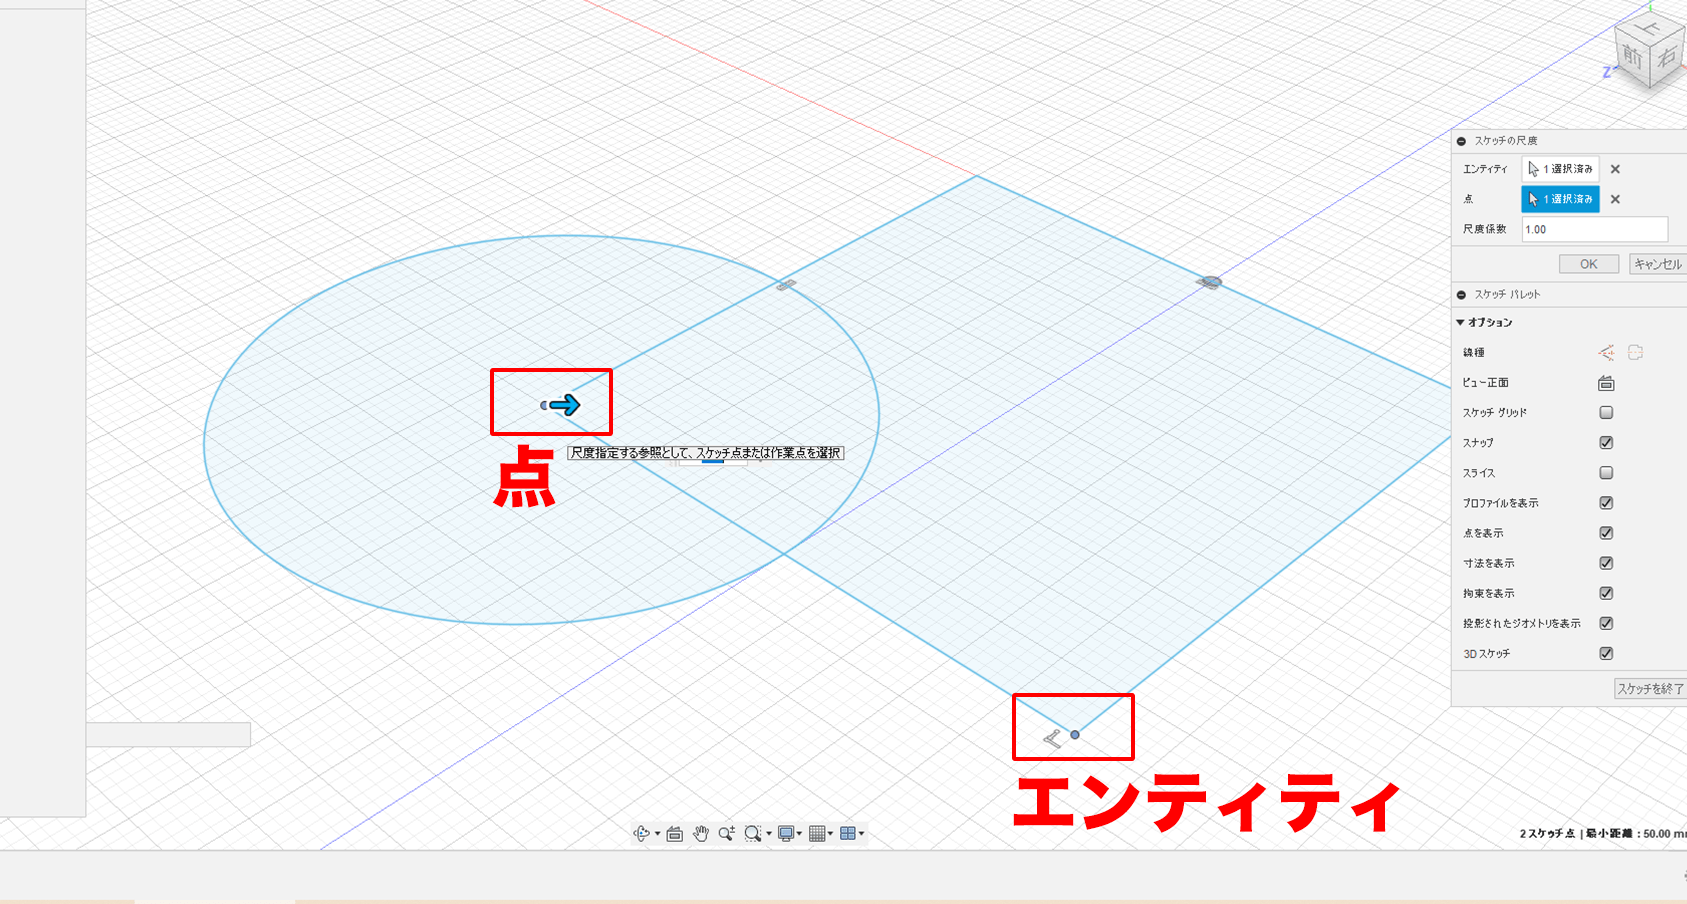Enable the スケッチ グリッド checkbox

pyautogui.click(x=1606, y=413)
